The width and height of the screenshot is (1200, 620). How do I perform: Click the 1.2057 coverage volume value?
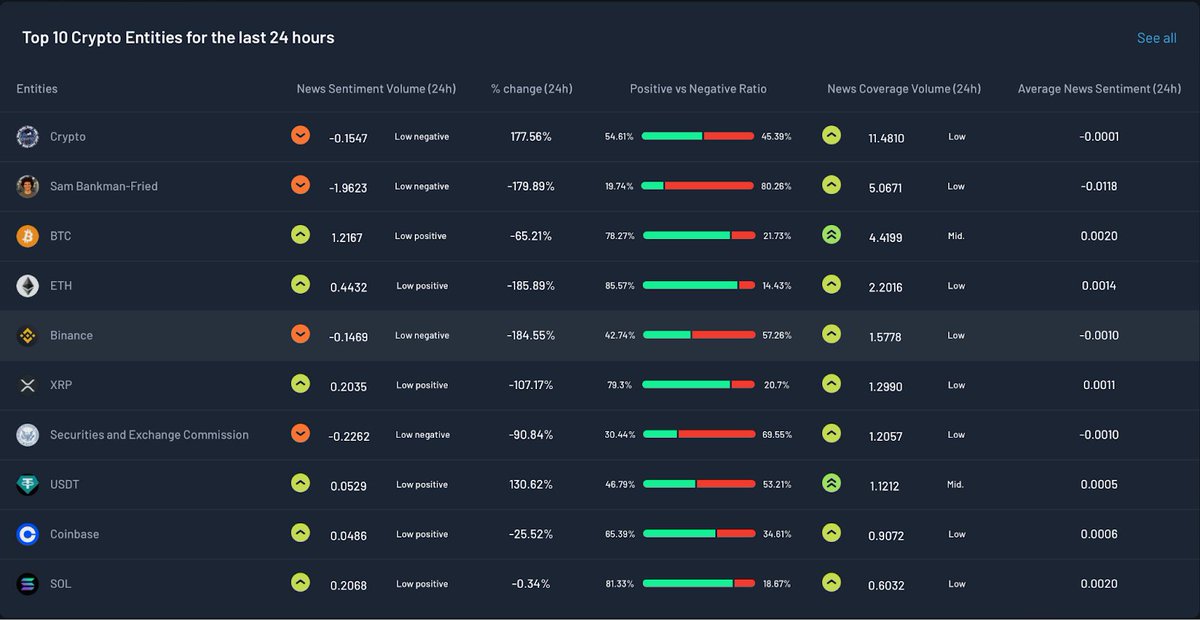coord(886,436)
